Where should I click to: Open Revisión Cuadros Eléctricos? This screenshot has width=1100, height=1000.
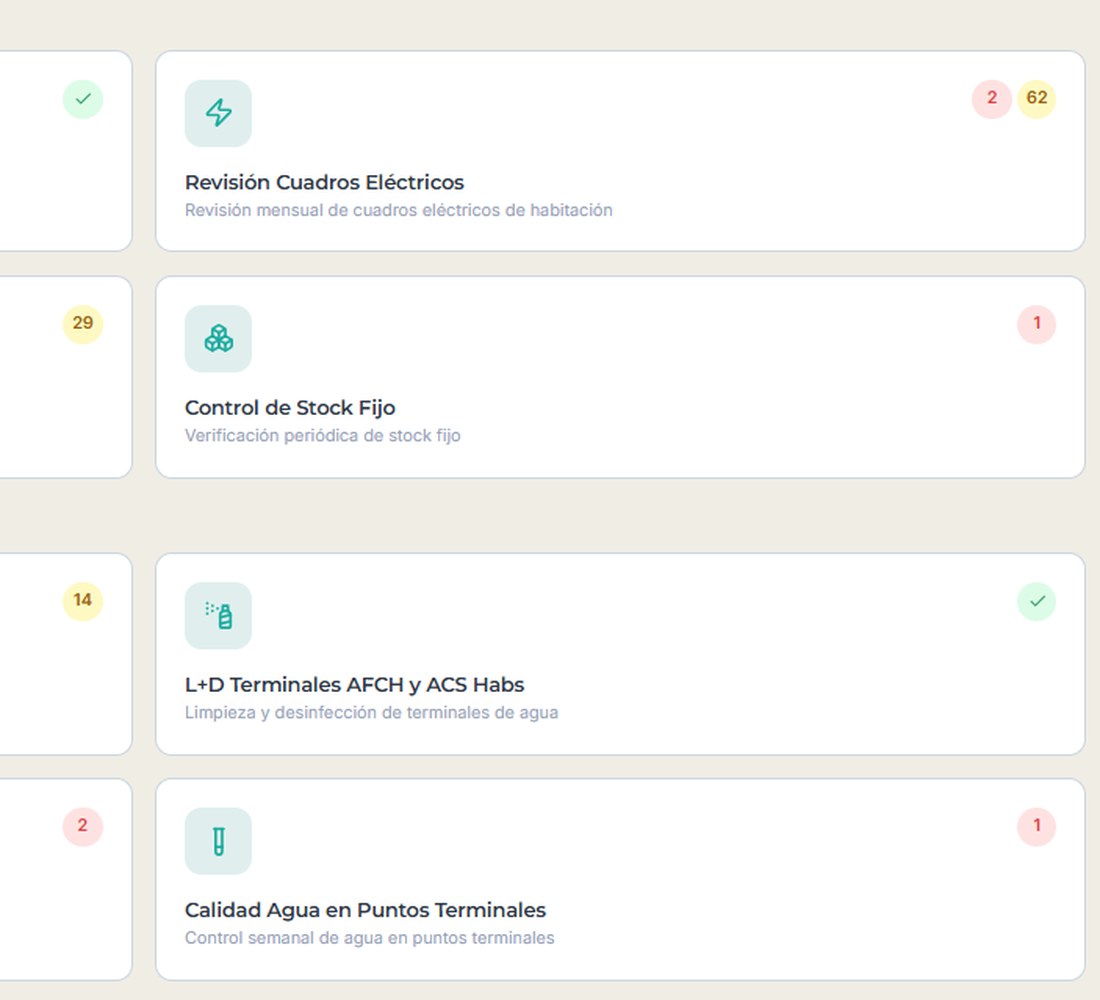[x=620, y=151]
